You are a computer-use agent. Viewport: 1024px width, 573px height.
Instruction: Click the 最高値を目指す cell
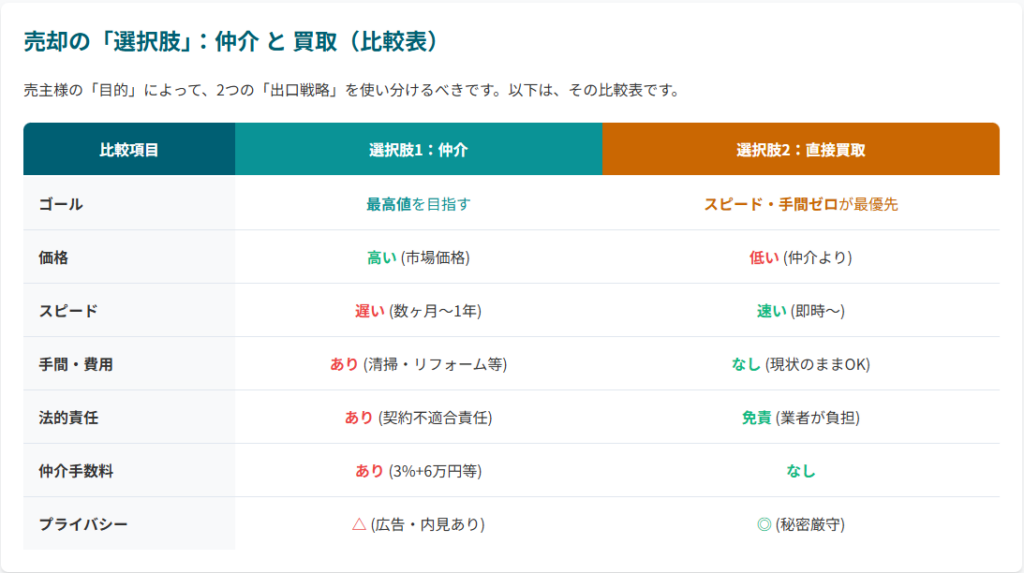pyautogui.click(x=418, y=204)
